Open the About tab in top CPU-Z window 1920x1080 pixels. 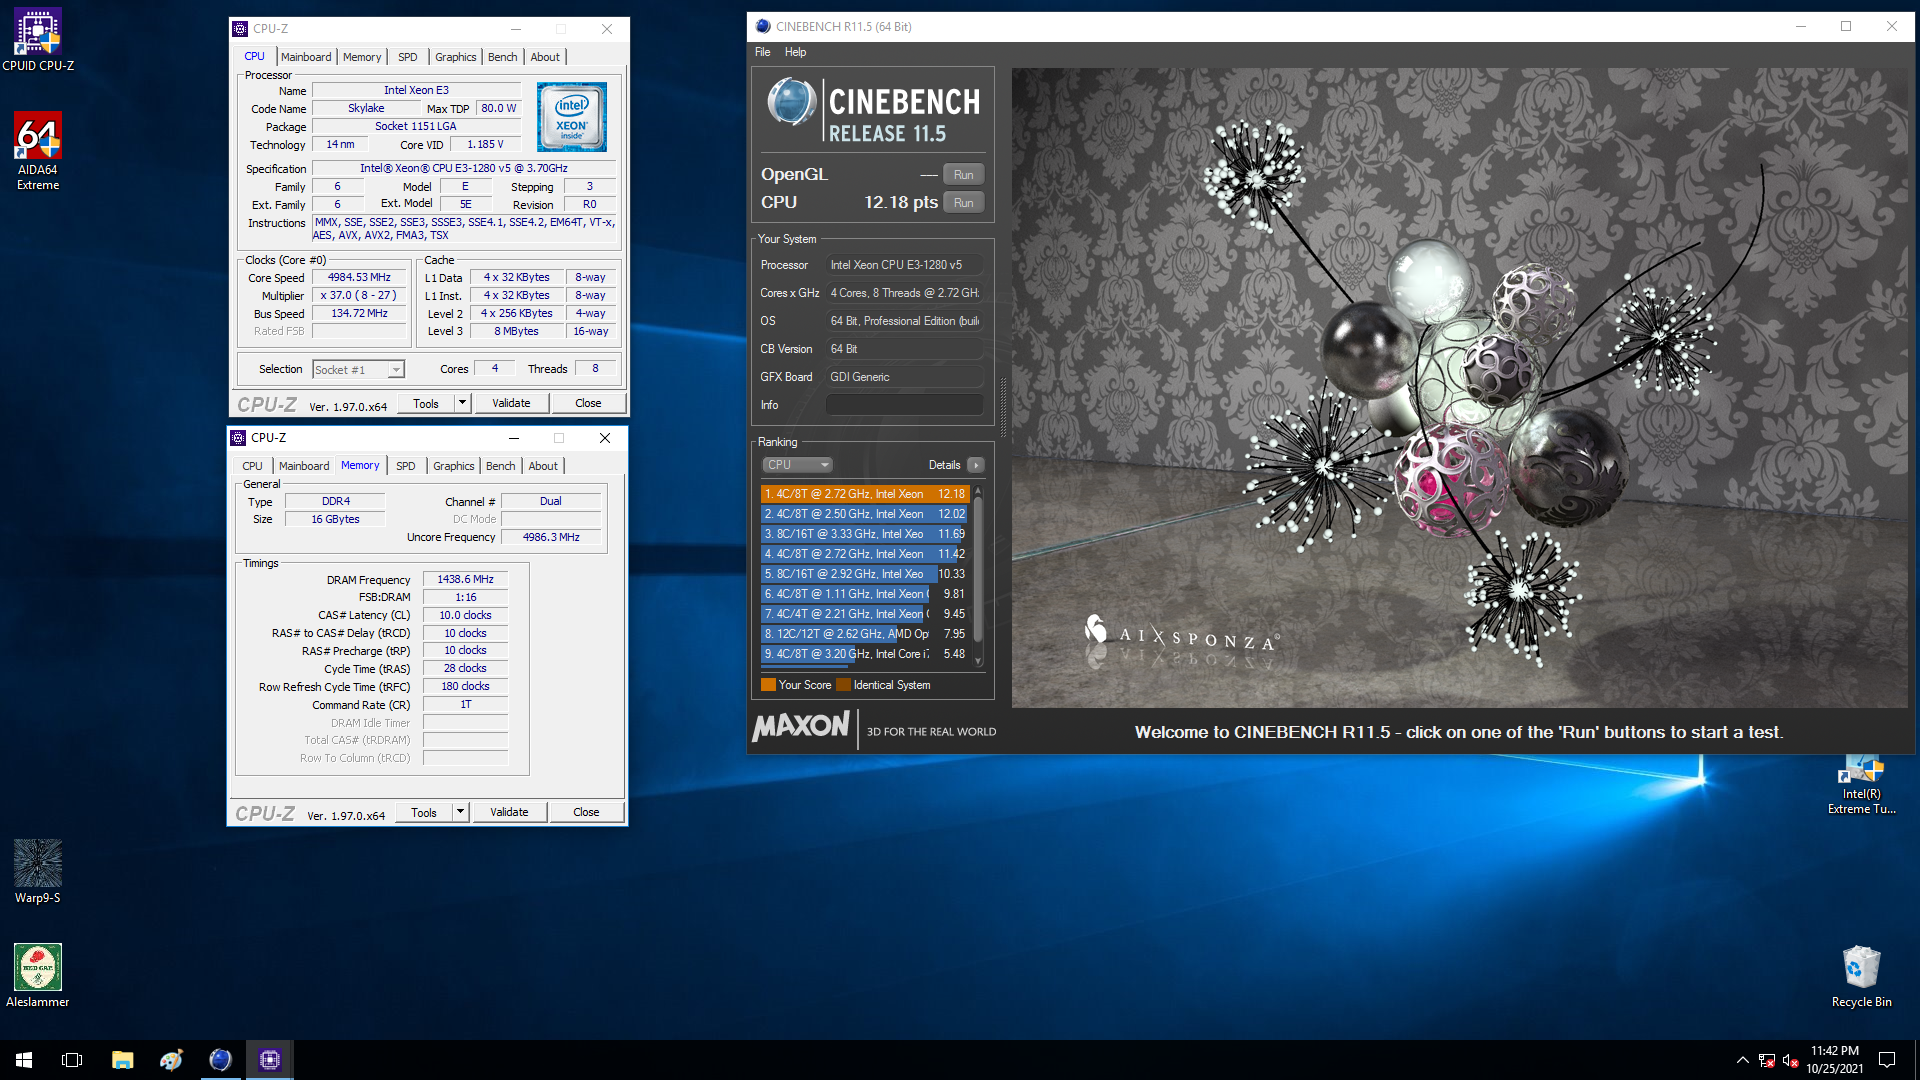545,57
